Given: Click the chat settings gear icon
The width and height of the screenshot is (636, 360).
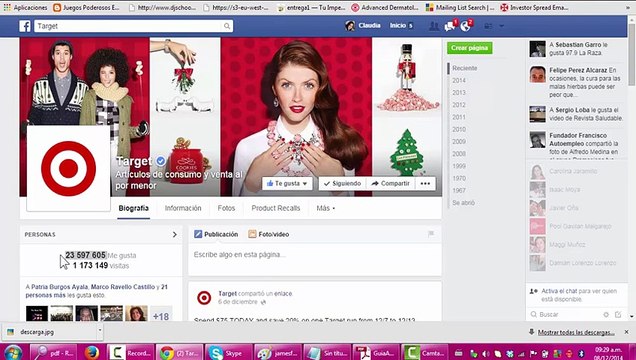Looking at the screenshot, I should tap(606, 314).
